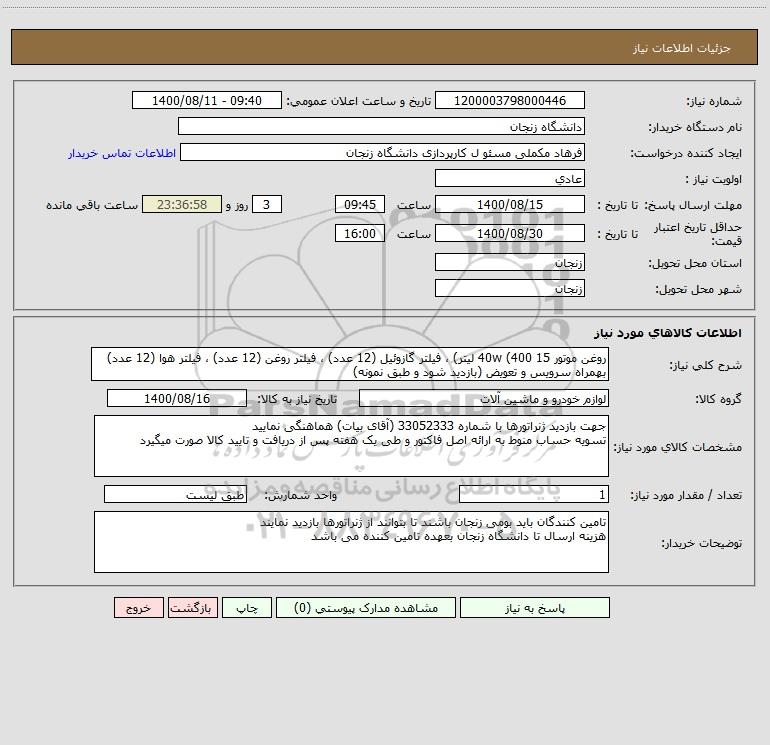
Task: Click the 'پاسخ به نیاز' button
Action: [x=535, y=608]
